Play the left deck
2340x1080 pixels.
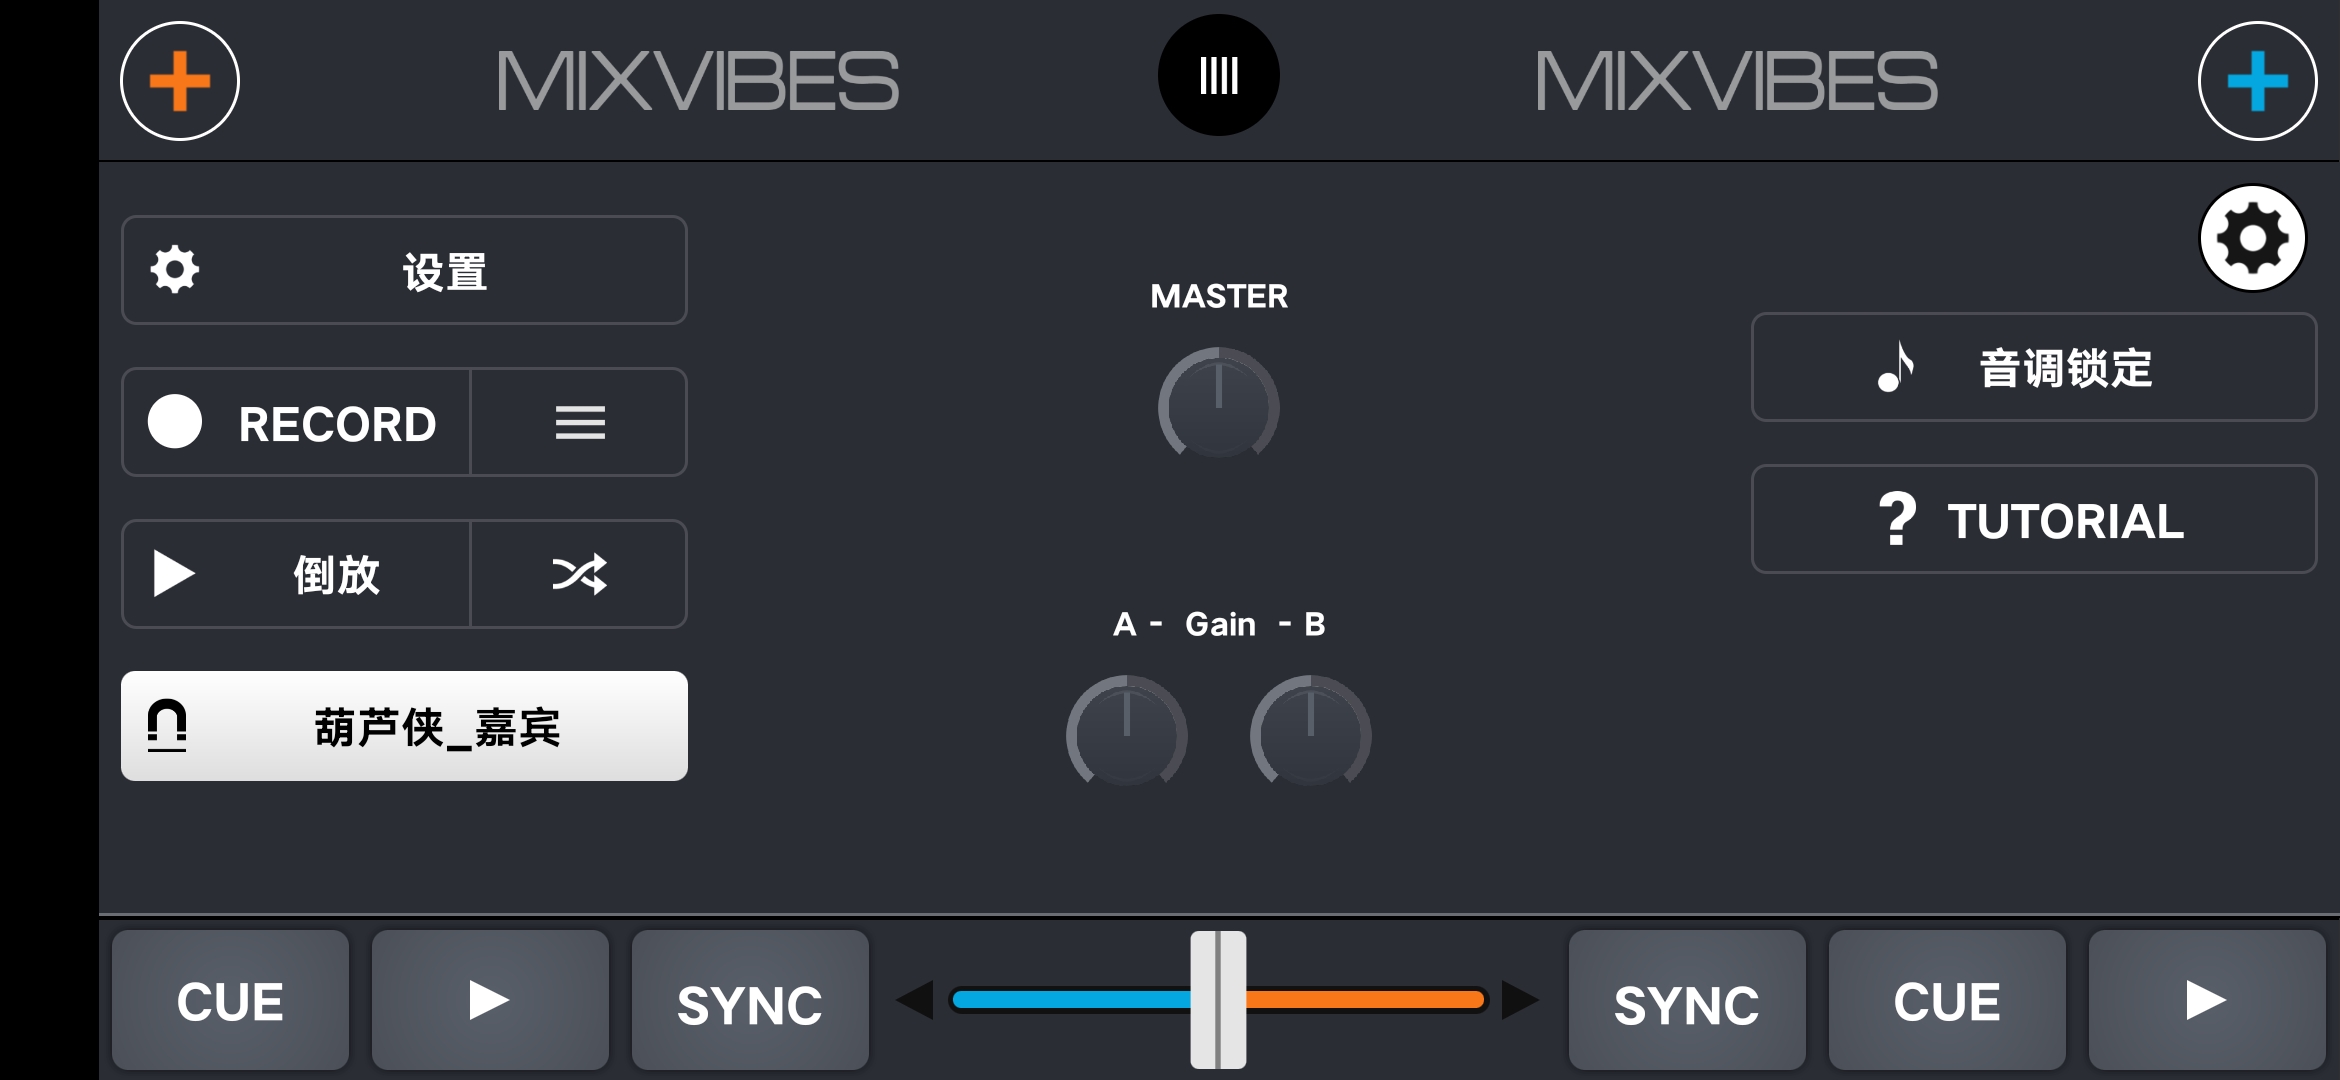pos(490,1000)
